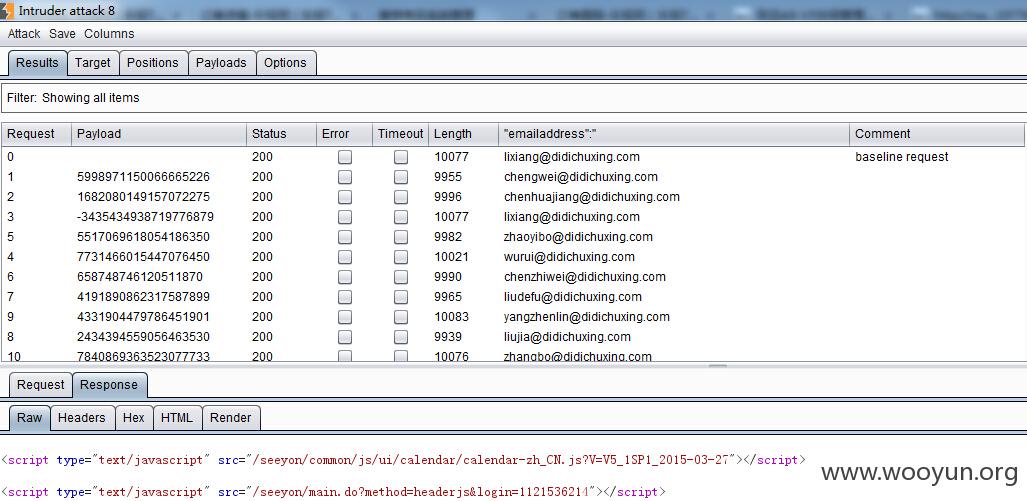Toggle Error checkbox in request 3 row
Screen dimensions: 1027x501
coord(345,217)
